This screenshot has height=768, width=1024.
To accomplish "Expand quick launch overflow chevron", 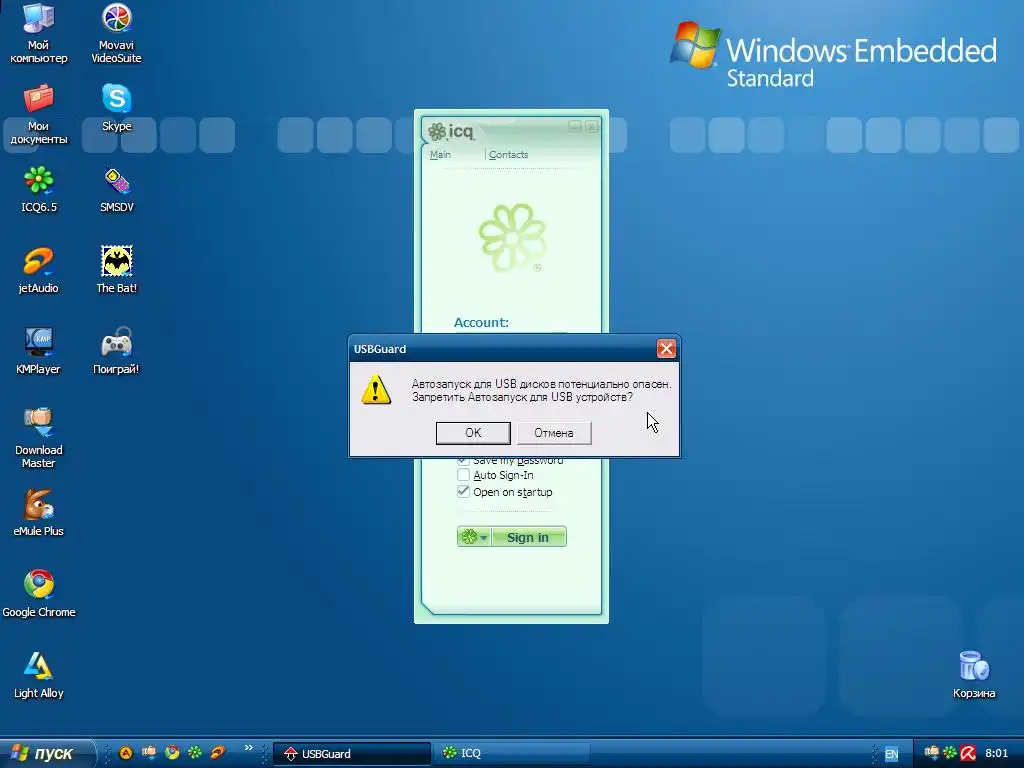I will pyautogui.click(x=248, y=748).
